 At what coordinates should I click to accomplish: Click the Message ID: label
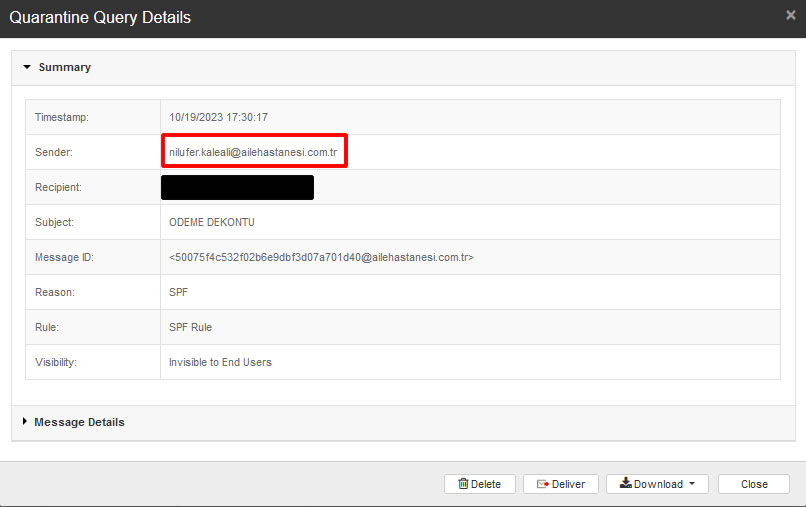(64, 257)
